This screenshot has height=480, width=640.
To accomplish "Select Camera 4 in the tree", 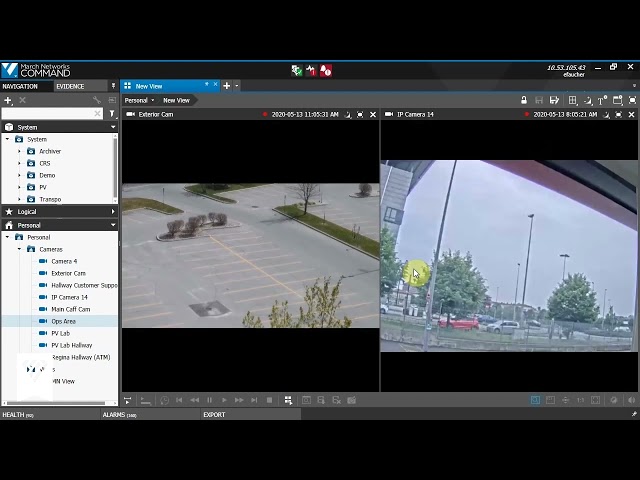I will point(64,261).
